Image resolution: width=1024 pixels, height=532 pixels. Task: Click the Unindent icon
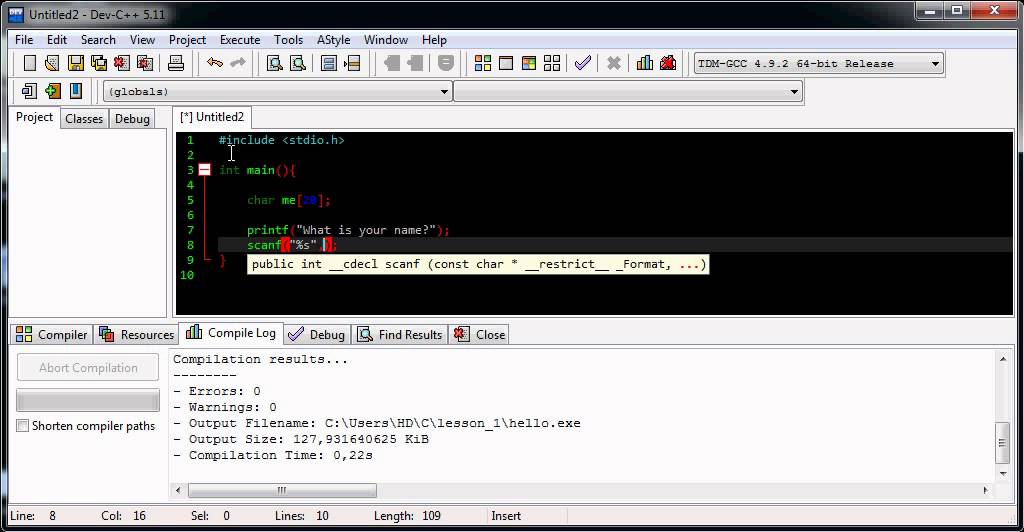[x=415, y=63]
